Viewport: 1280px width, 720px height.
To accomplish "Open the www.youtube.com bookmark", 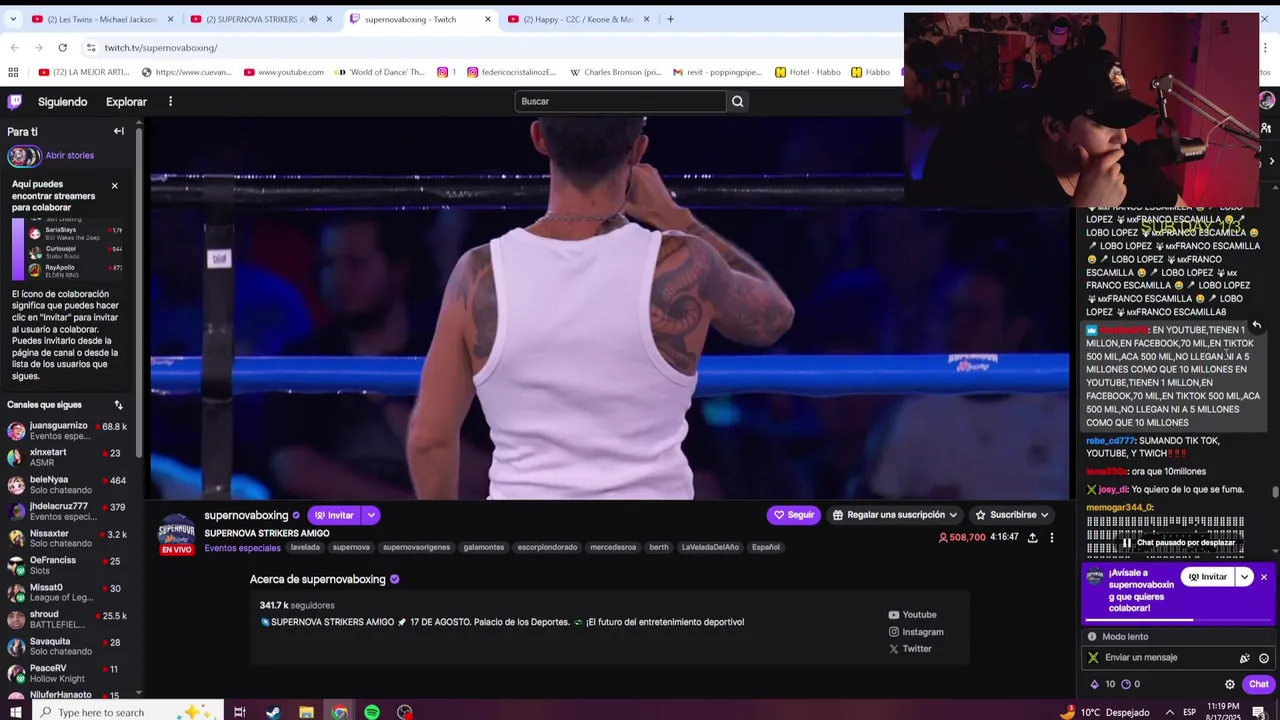I will tap(284, 72).
